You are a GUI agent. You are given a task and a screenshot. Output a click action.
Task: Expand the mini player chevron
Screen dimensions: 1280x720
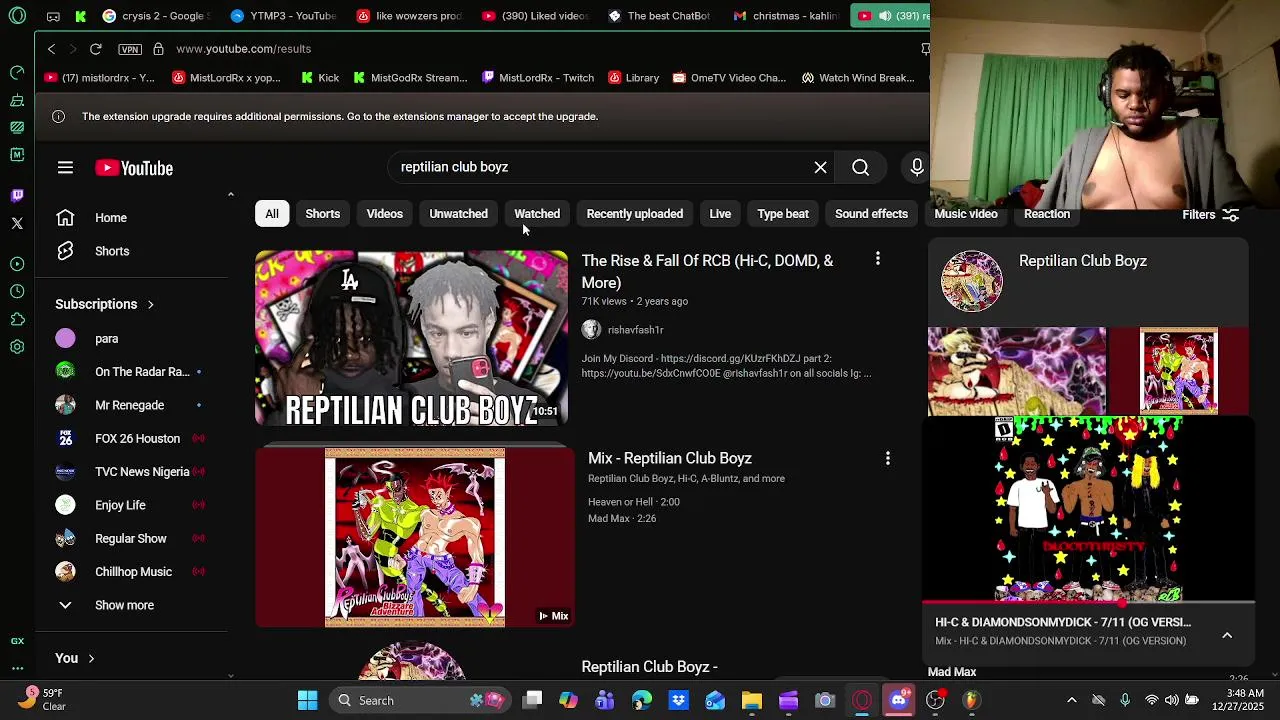(x=1227, y=635)
